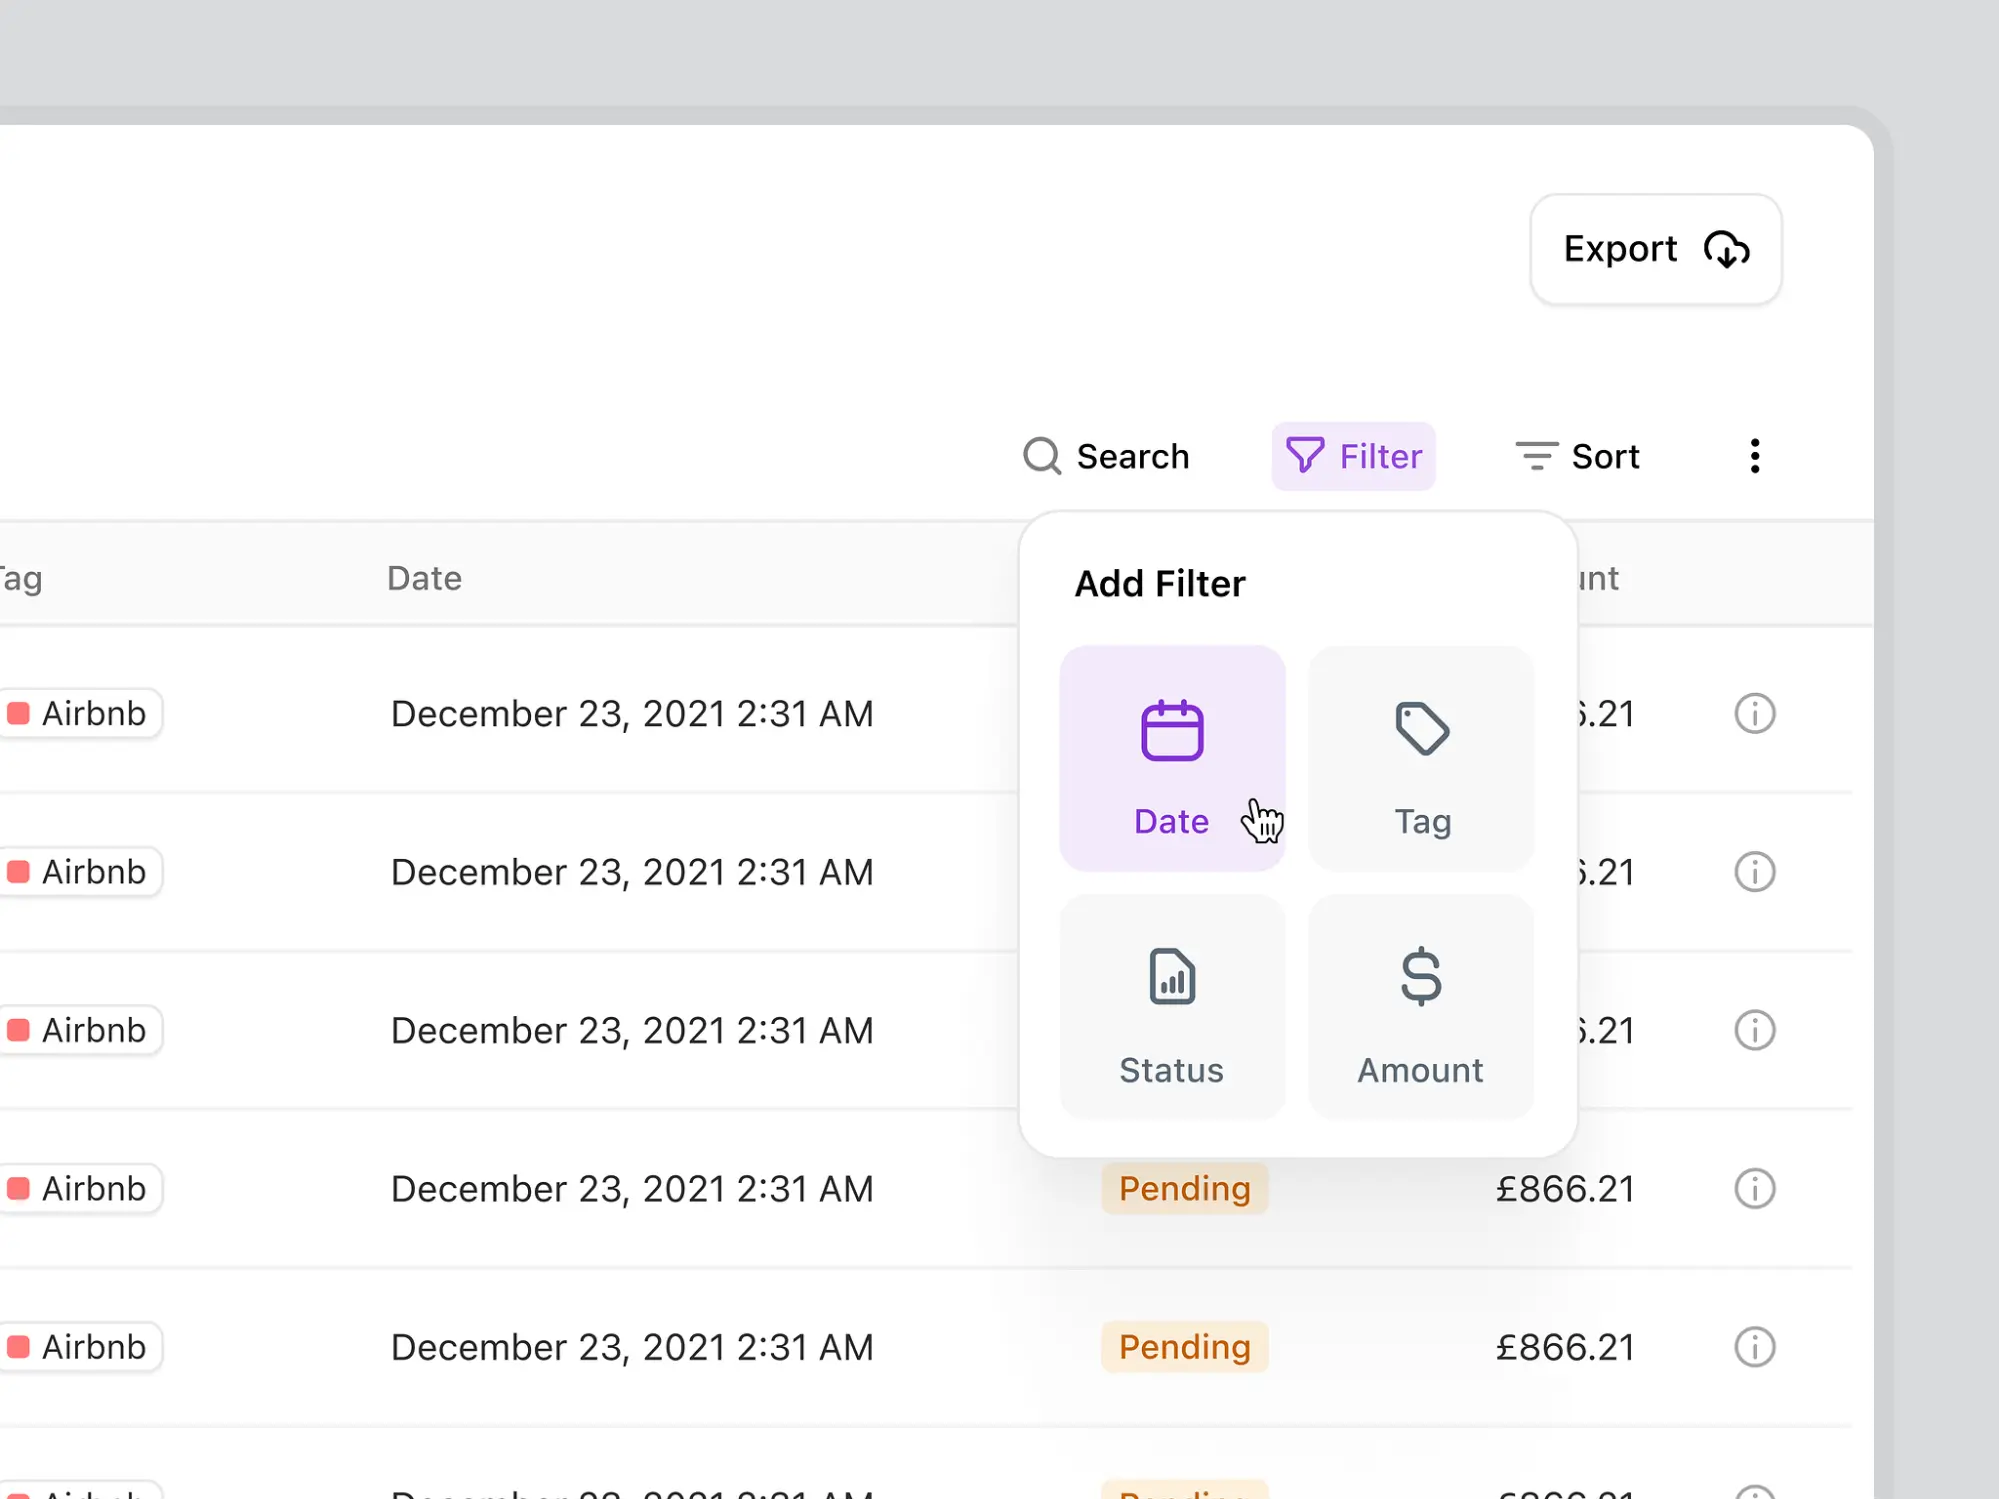Click info icon on first Airbnb row
Viewport: 1999px width, 1500px height.
pos(1754,714)
